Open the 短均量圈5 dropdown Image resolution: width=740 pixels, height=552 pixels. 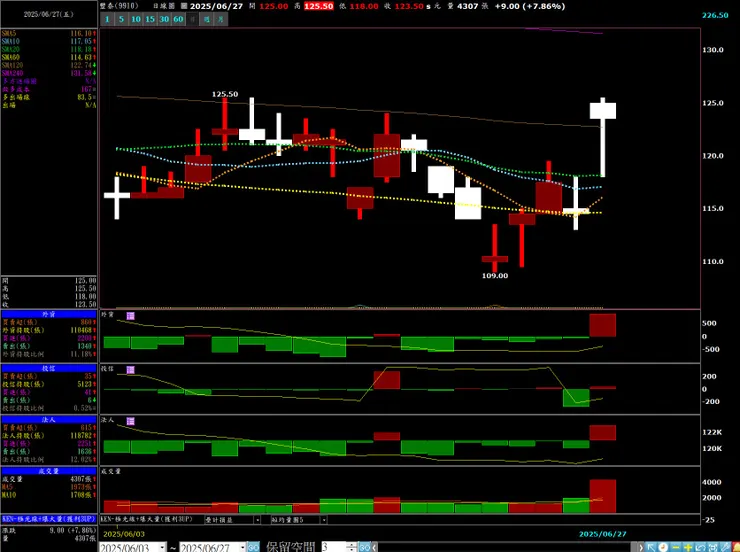324,520
